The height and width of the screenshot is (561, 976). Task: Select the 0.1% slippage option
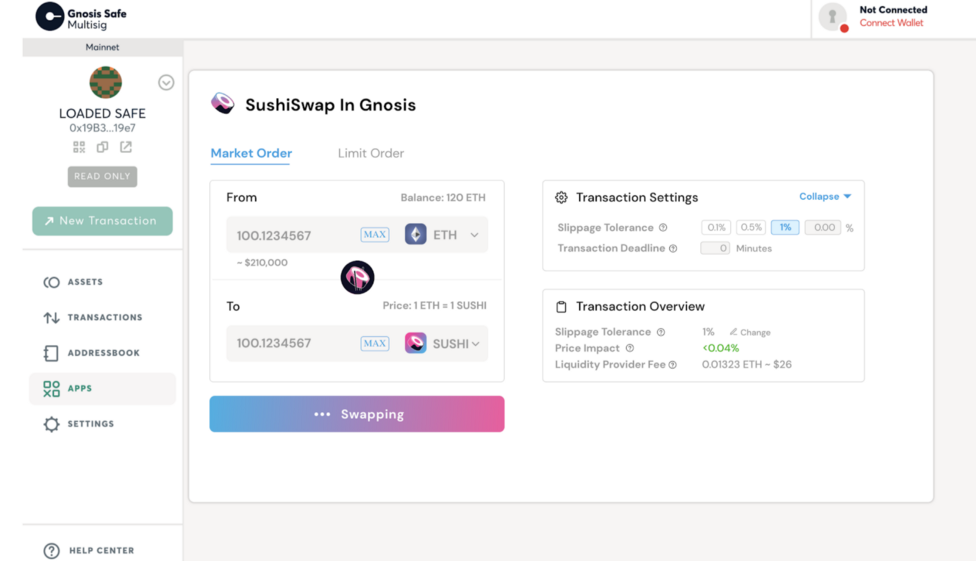[x=716, y=227]
